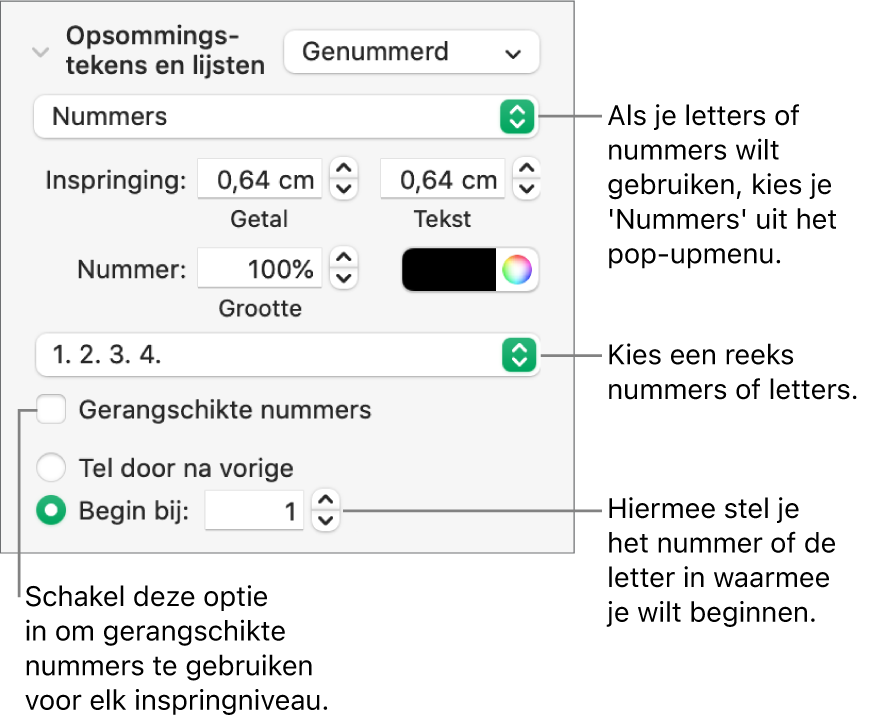Increase the Begin bij start number

(326, 502)
